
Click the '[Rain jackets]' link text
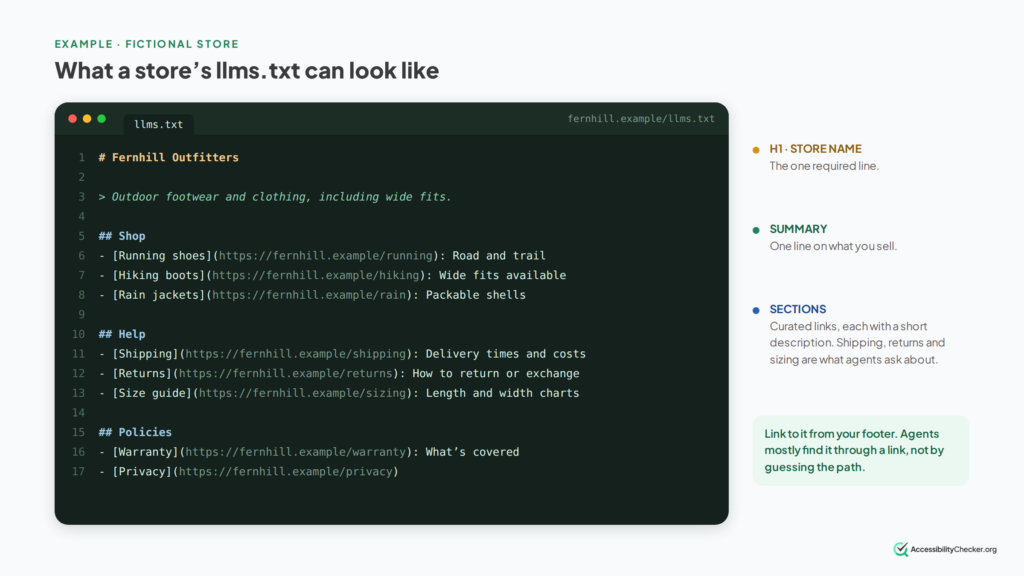pyautogui.click(x=159, y=295)
